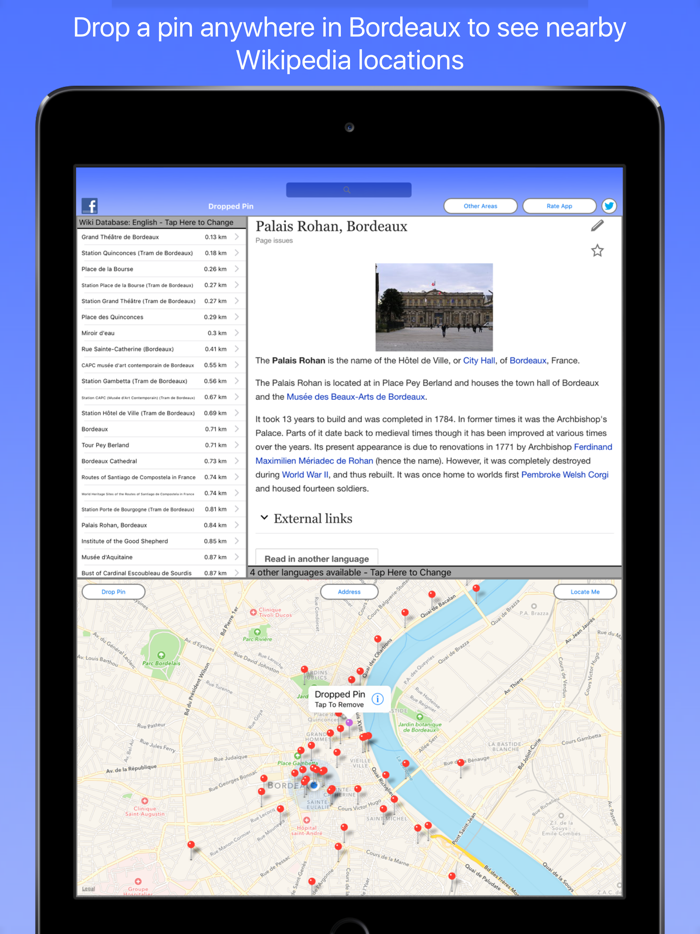Tap the Read in another language button
Image resolution: width=700 pixels, height=934 pixels.
[316, 558]
